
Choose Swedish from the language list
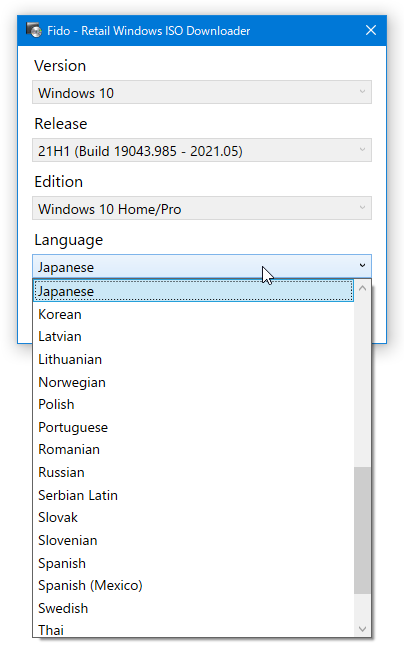pos(193,608)
